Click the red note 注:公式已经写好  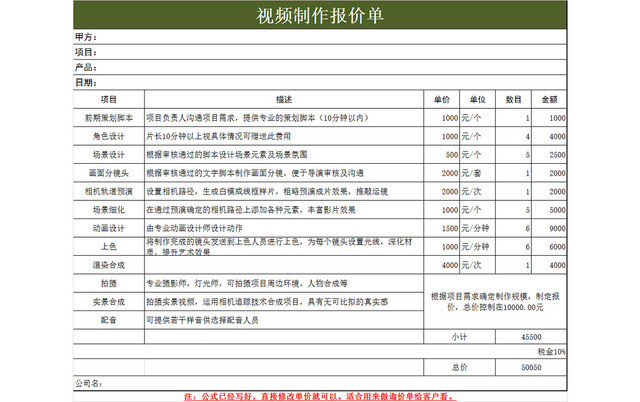click(320, 396)
